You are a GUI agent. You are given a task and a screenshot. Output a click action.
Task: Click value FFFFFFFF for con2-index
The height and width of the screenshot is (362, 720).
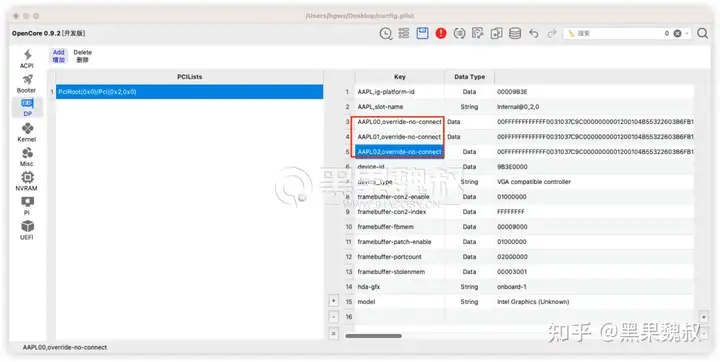tap(511, 212)
